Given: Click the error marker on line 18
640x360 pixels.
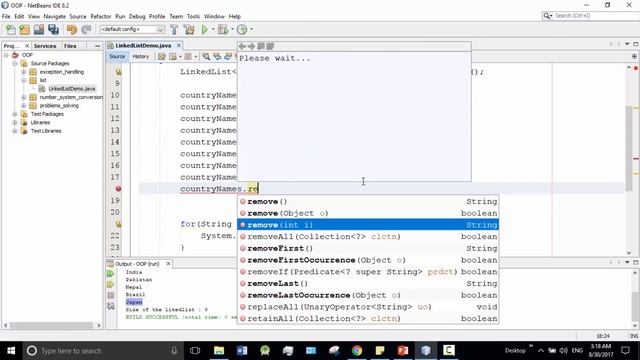Looking at the screenshot, I should 118,189.
